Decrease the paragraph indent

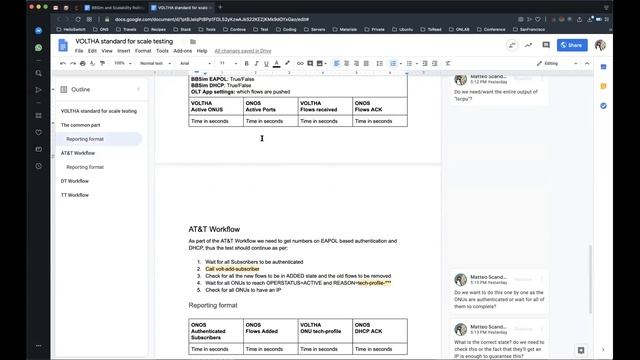click(424, 63)
